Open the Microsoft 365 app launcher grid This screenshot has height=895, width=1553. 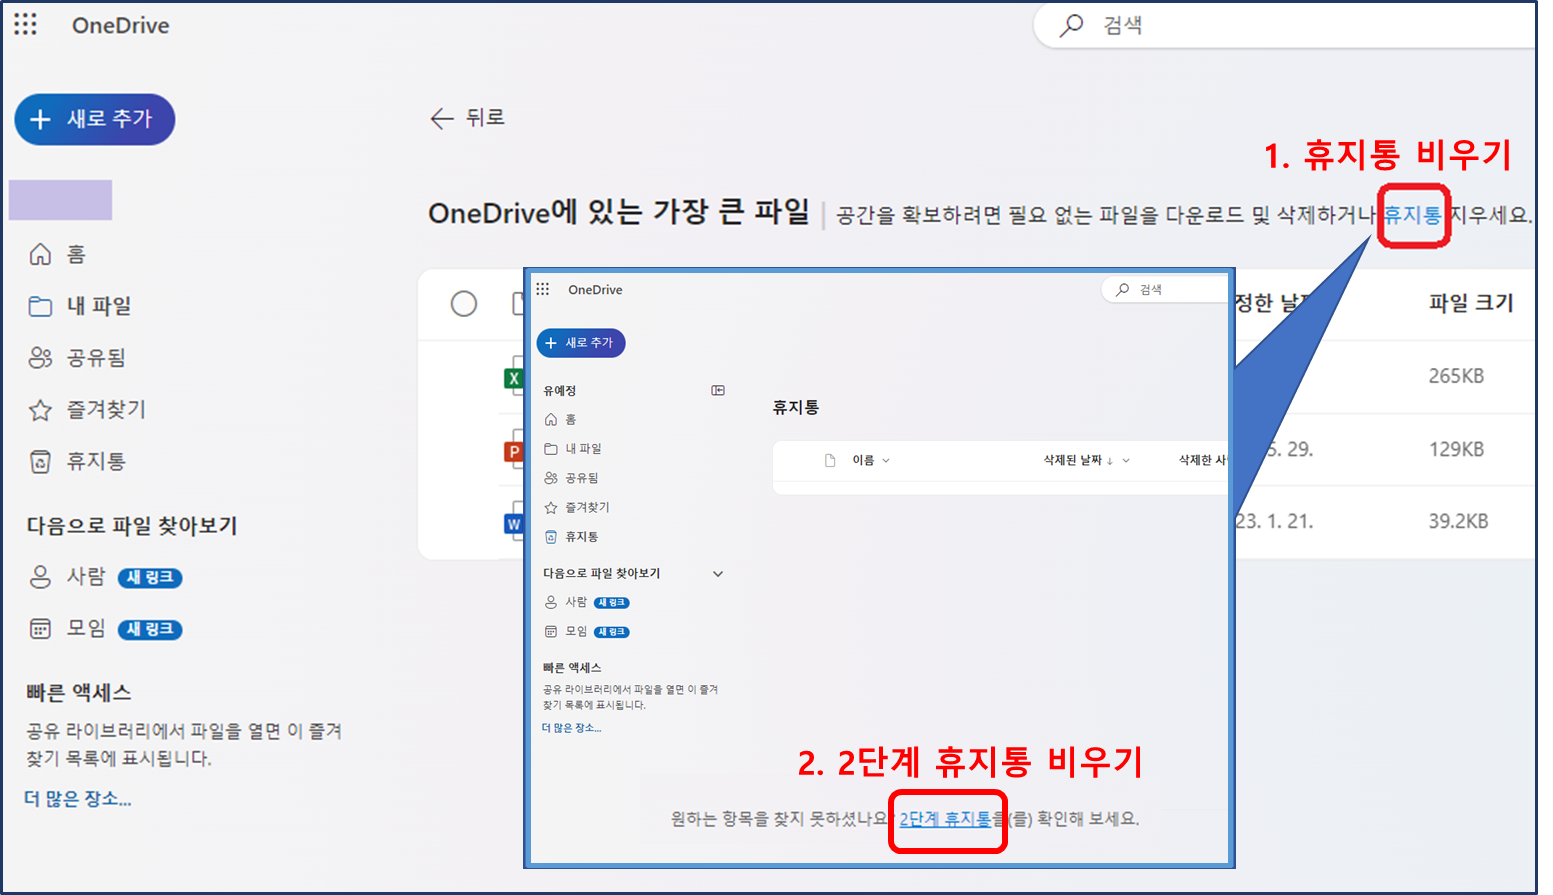pyautogui.click(x=25, y=25)
